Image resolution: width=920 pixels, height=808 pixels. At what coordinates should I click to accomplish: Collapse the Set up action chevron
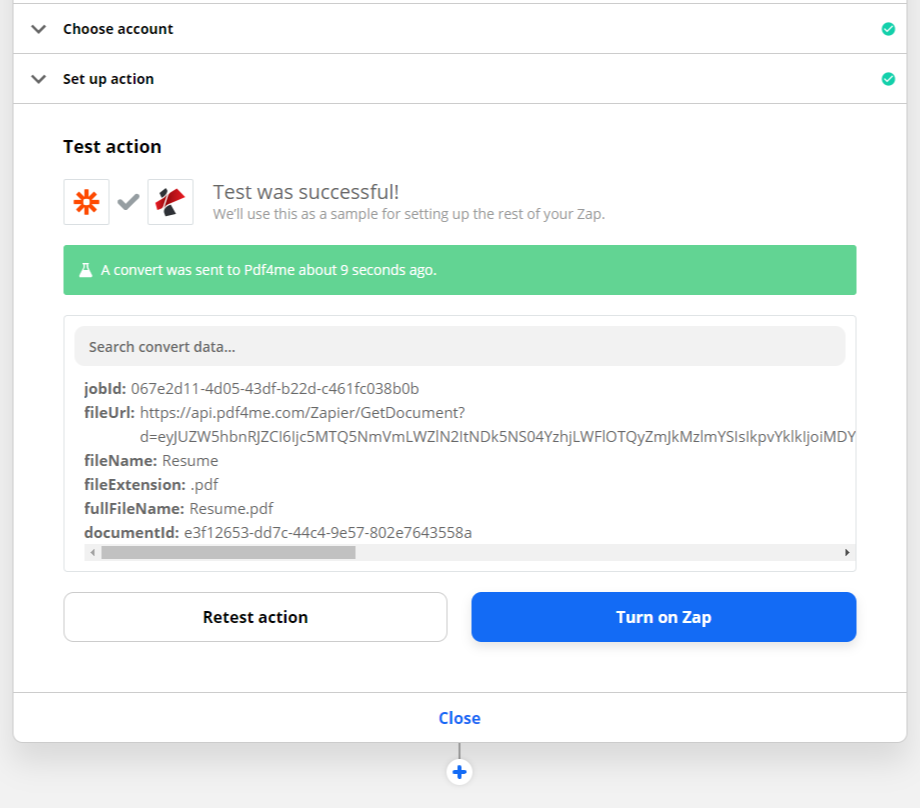point(39,79)
